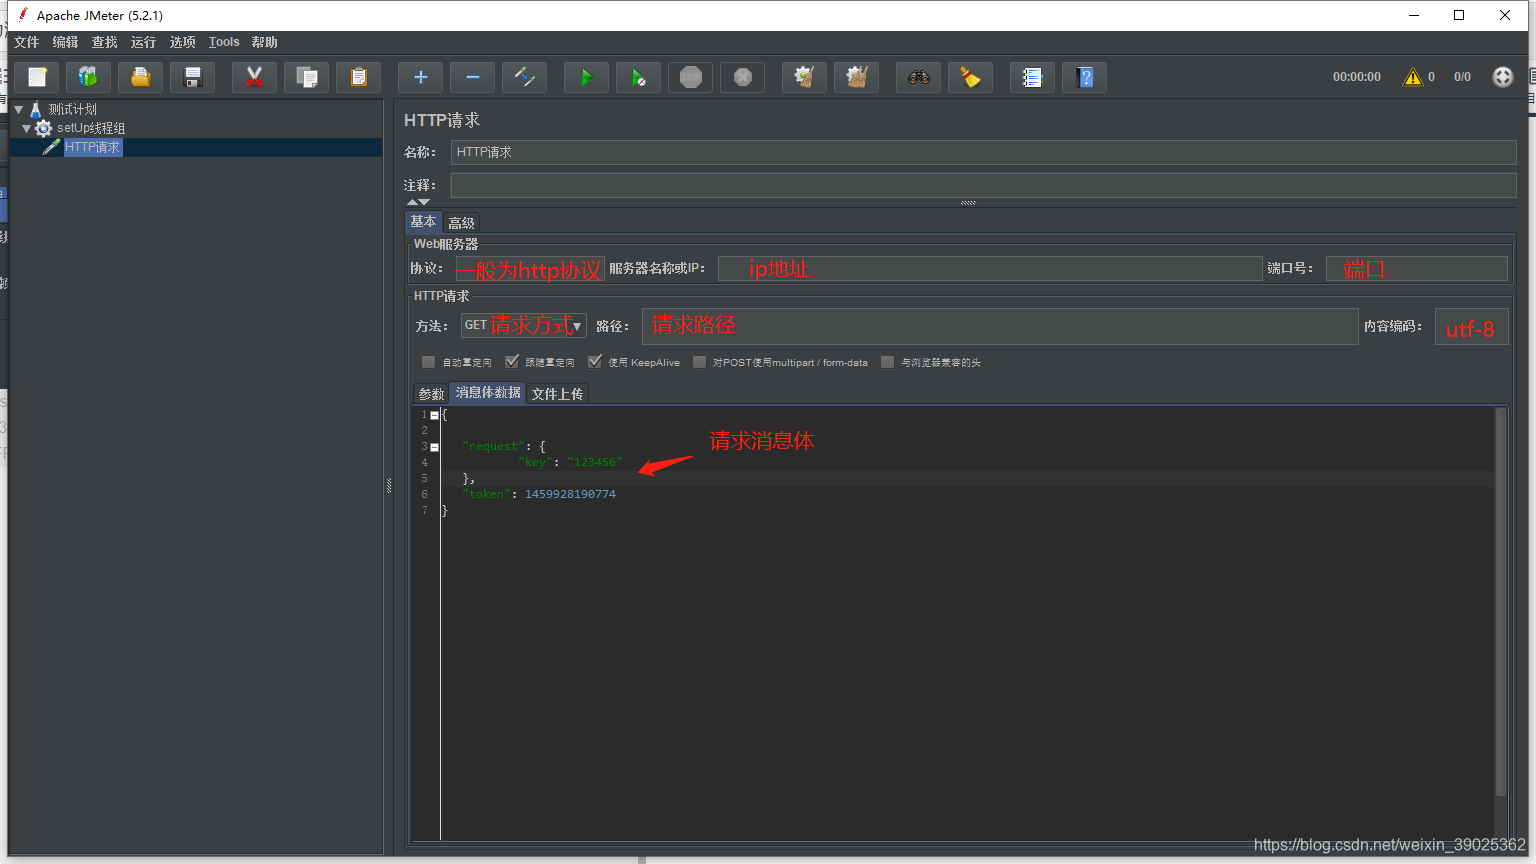Reset search with the yellow brush icon
This screenshot has width=1536, height=864.
[971, 77]
